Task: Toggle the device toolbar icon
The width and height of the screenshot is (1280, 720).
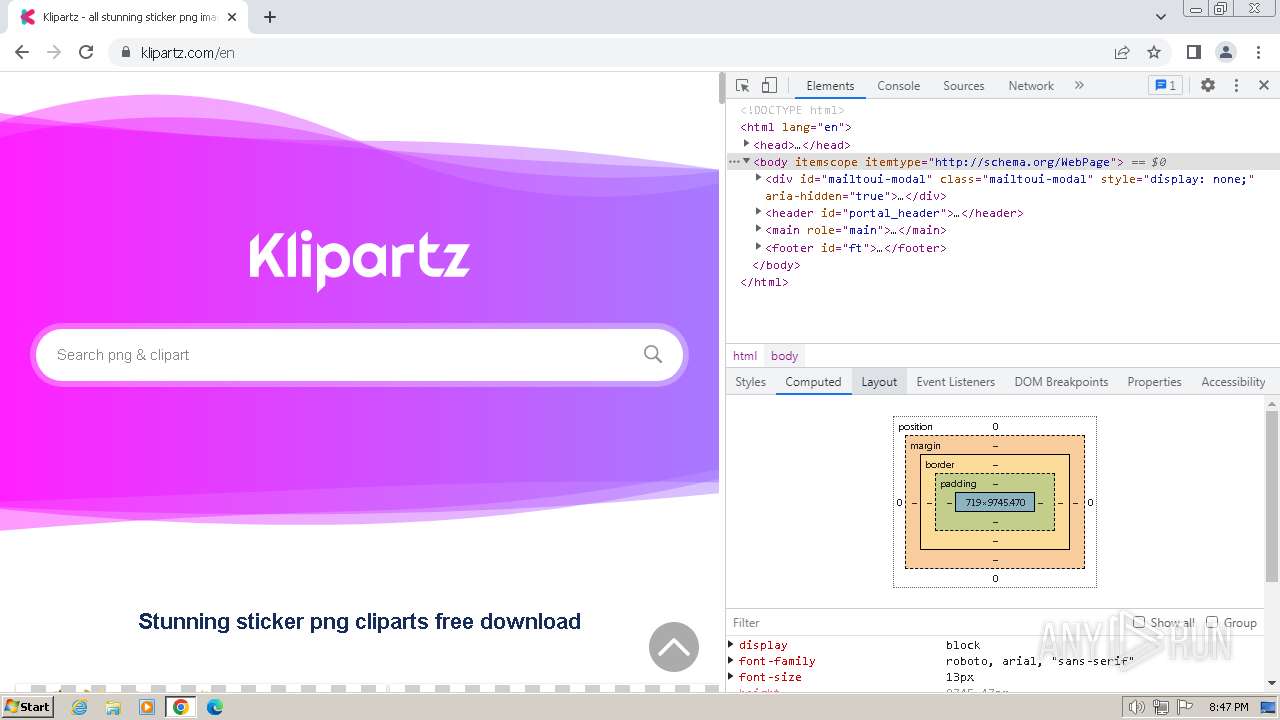Action: (769, 86)
